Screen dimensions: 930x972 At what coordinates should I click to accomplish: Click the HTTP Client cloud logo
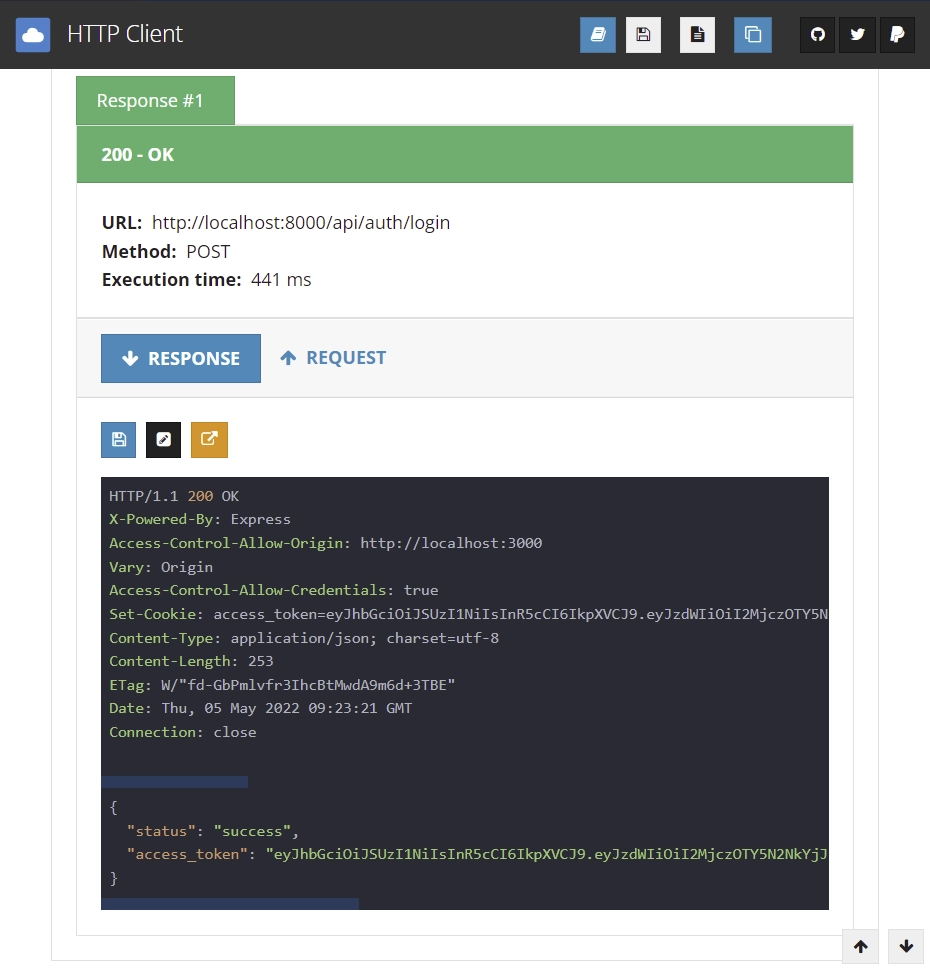click(x=33, y=35)
